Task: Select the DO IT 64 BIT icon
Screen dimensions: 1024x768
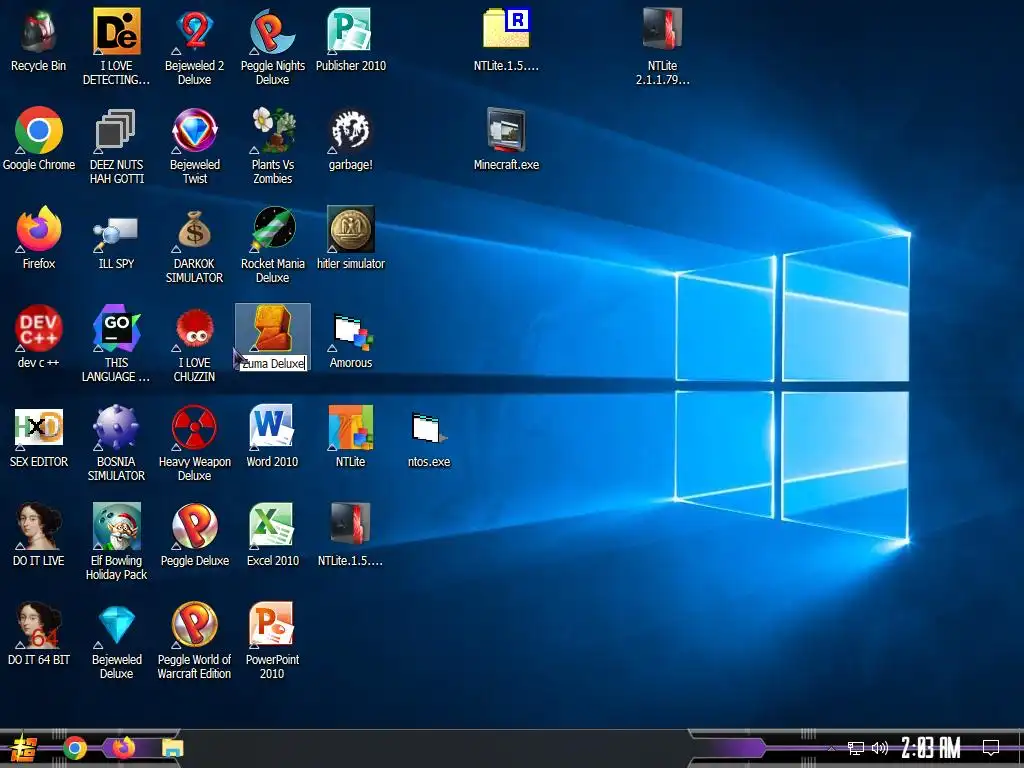Action: (x=39, y=626)
